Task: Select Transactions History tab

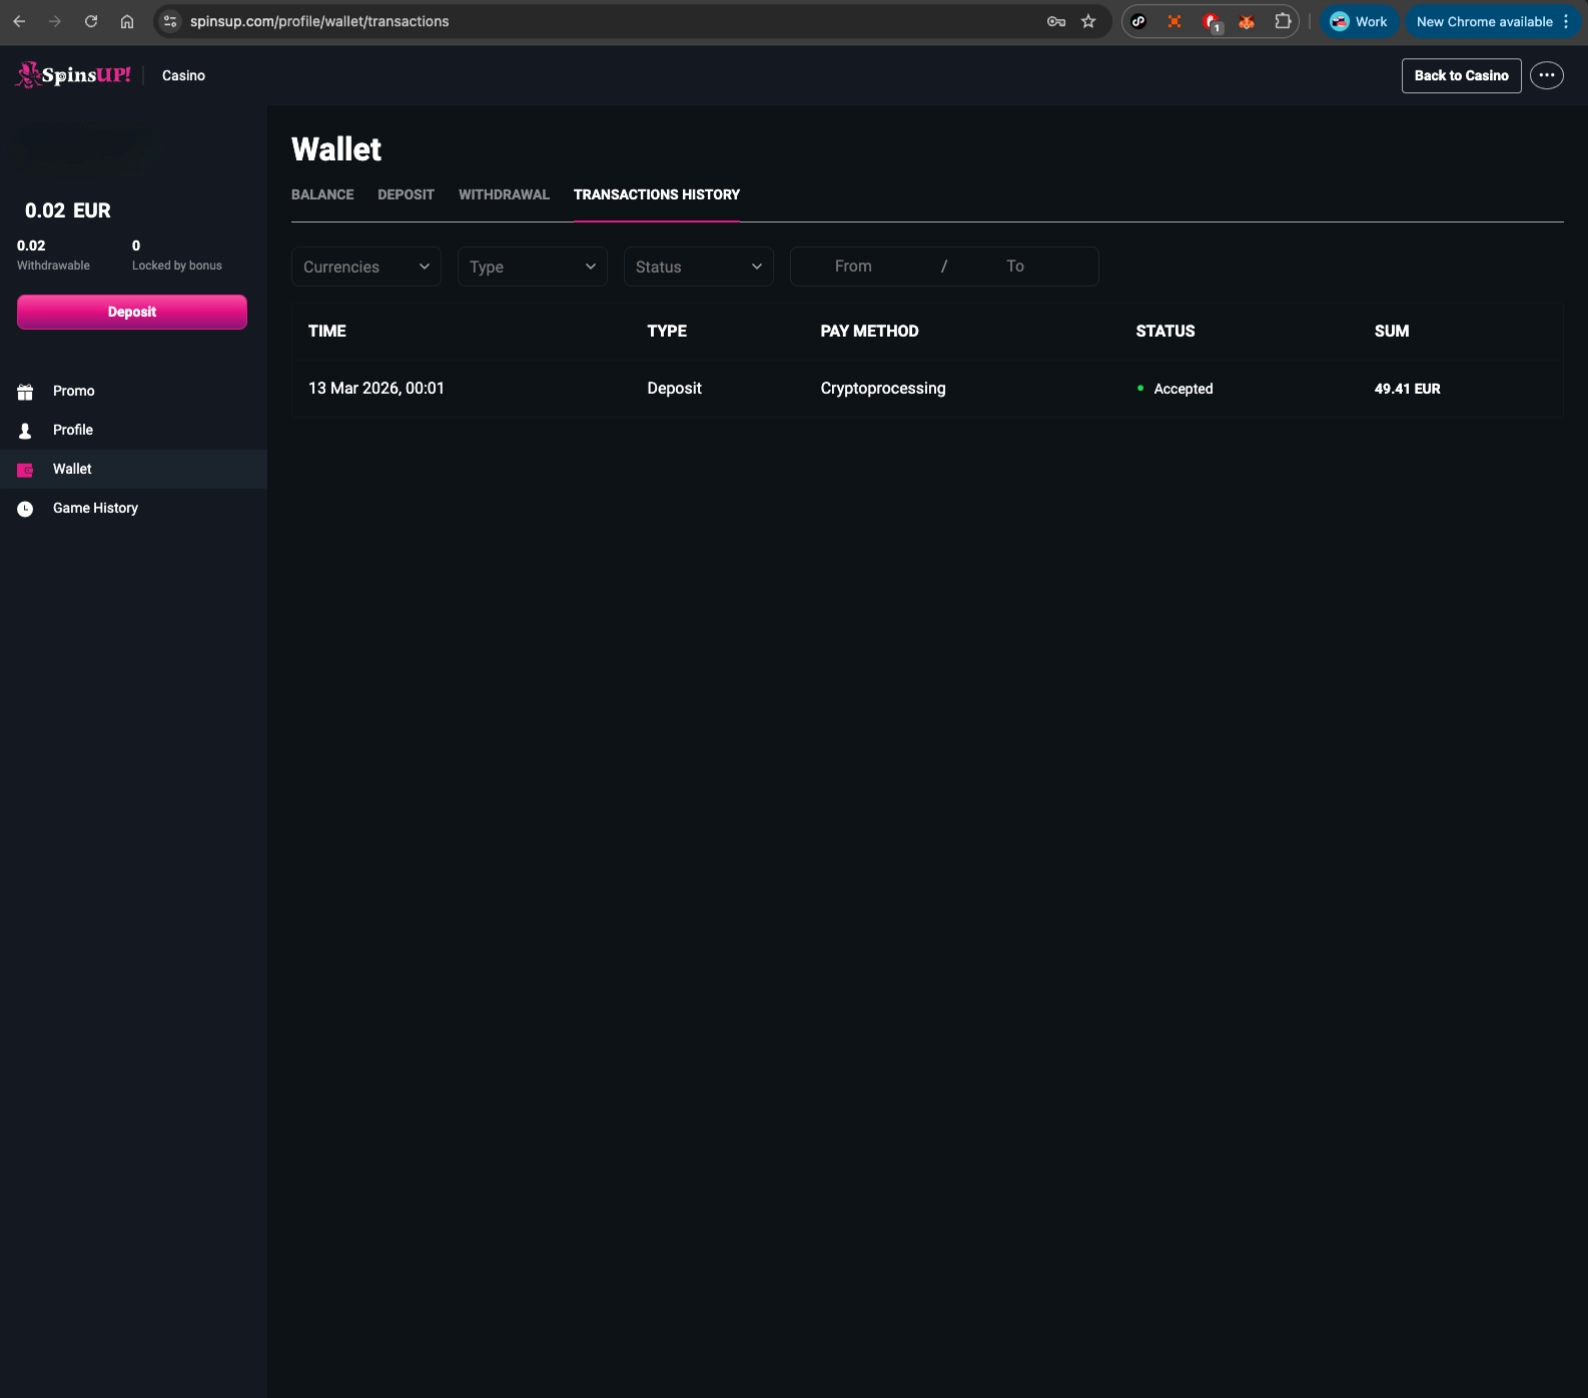Action: coord(656,194)
